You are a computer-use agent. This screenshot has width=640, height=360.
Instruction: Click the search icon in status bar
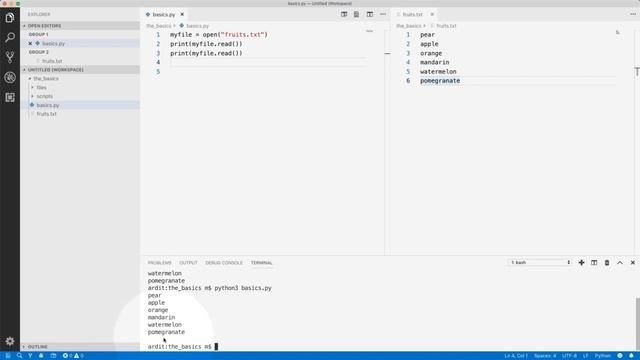pos(19,356)
